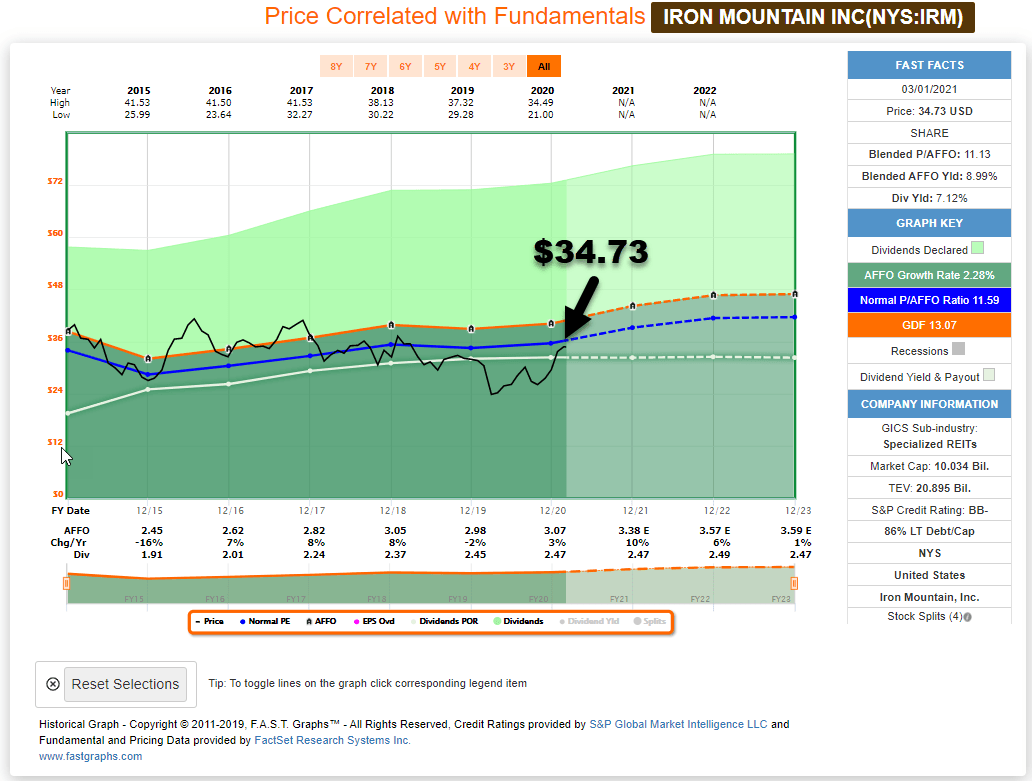Image resolution: width=1032 pixels, height=781 pixels.
Task: Click the COMPANY INFORMATION header
Action: click(x=929, y=404)
